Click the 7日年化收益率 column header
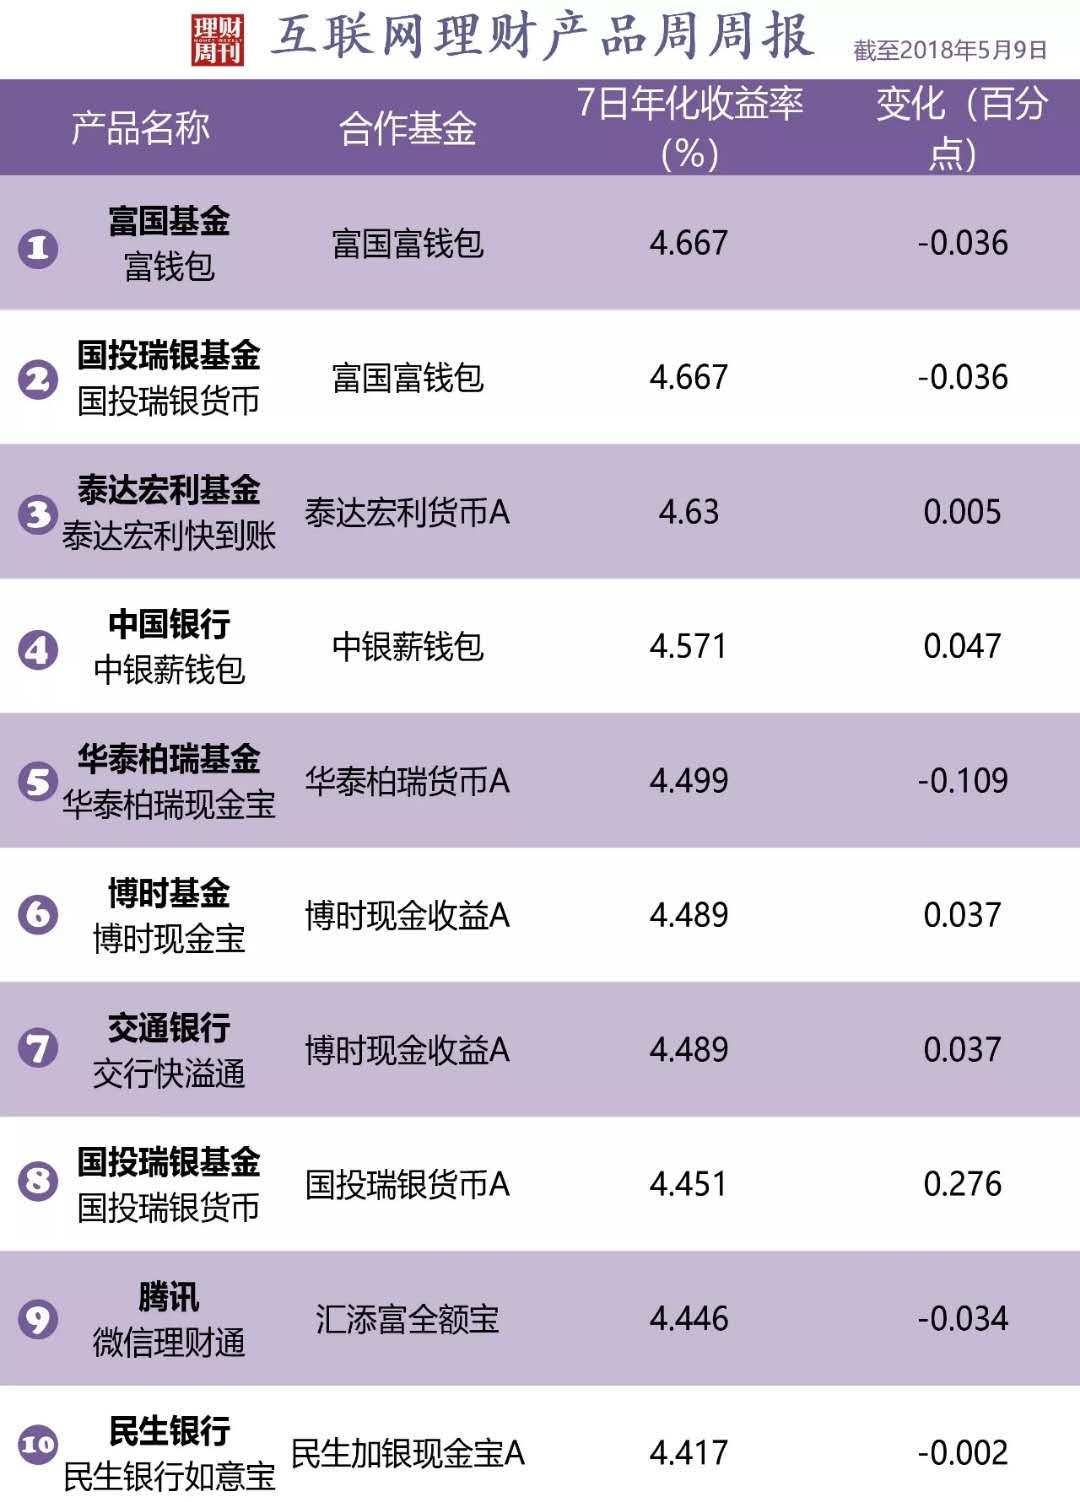The image size is (1080, 1502). coord(690,128)
